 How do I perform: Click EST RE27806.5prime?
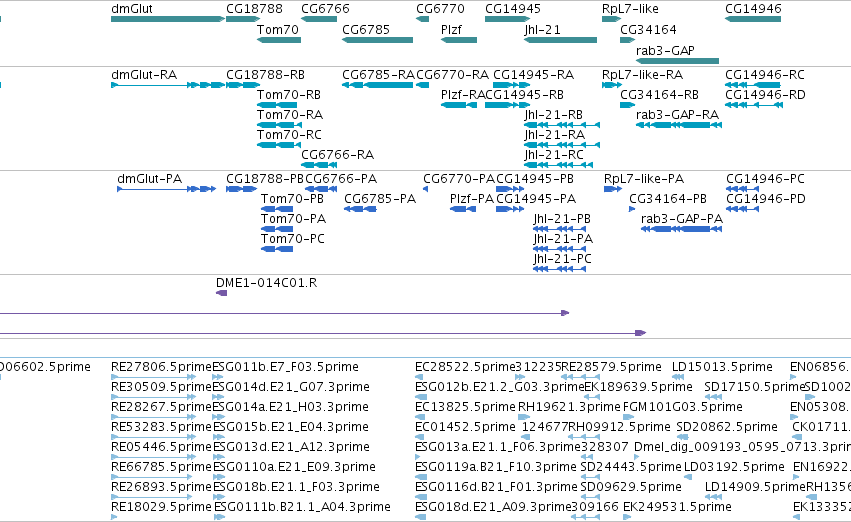[x=161, y=367]
